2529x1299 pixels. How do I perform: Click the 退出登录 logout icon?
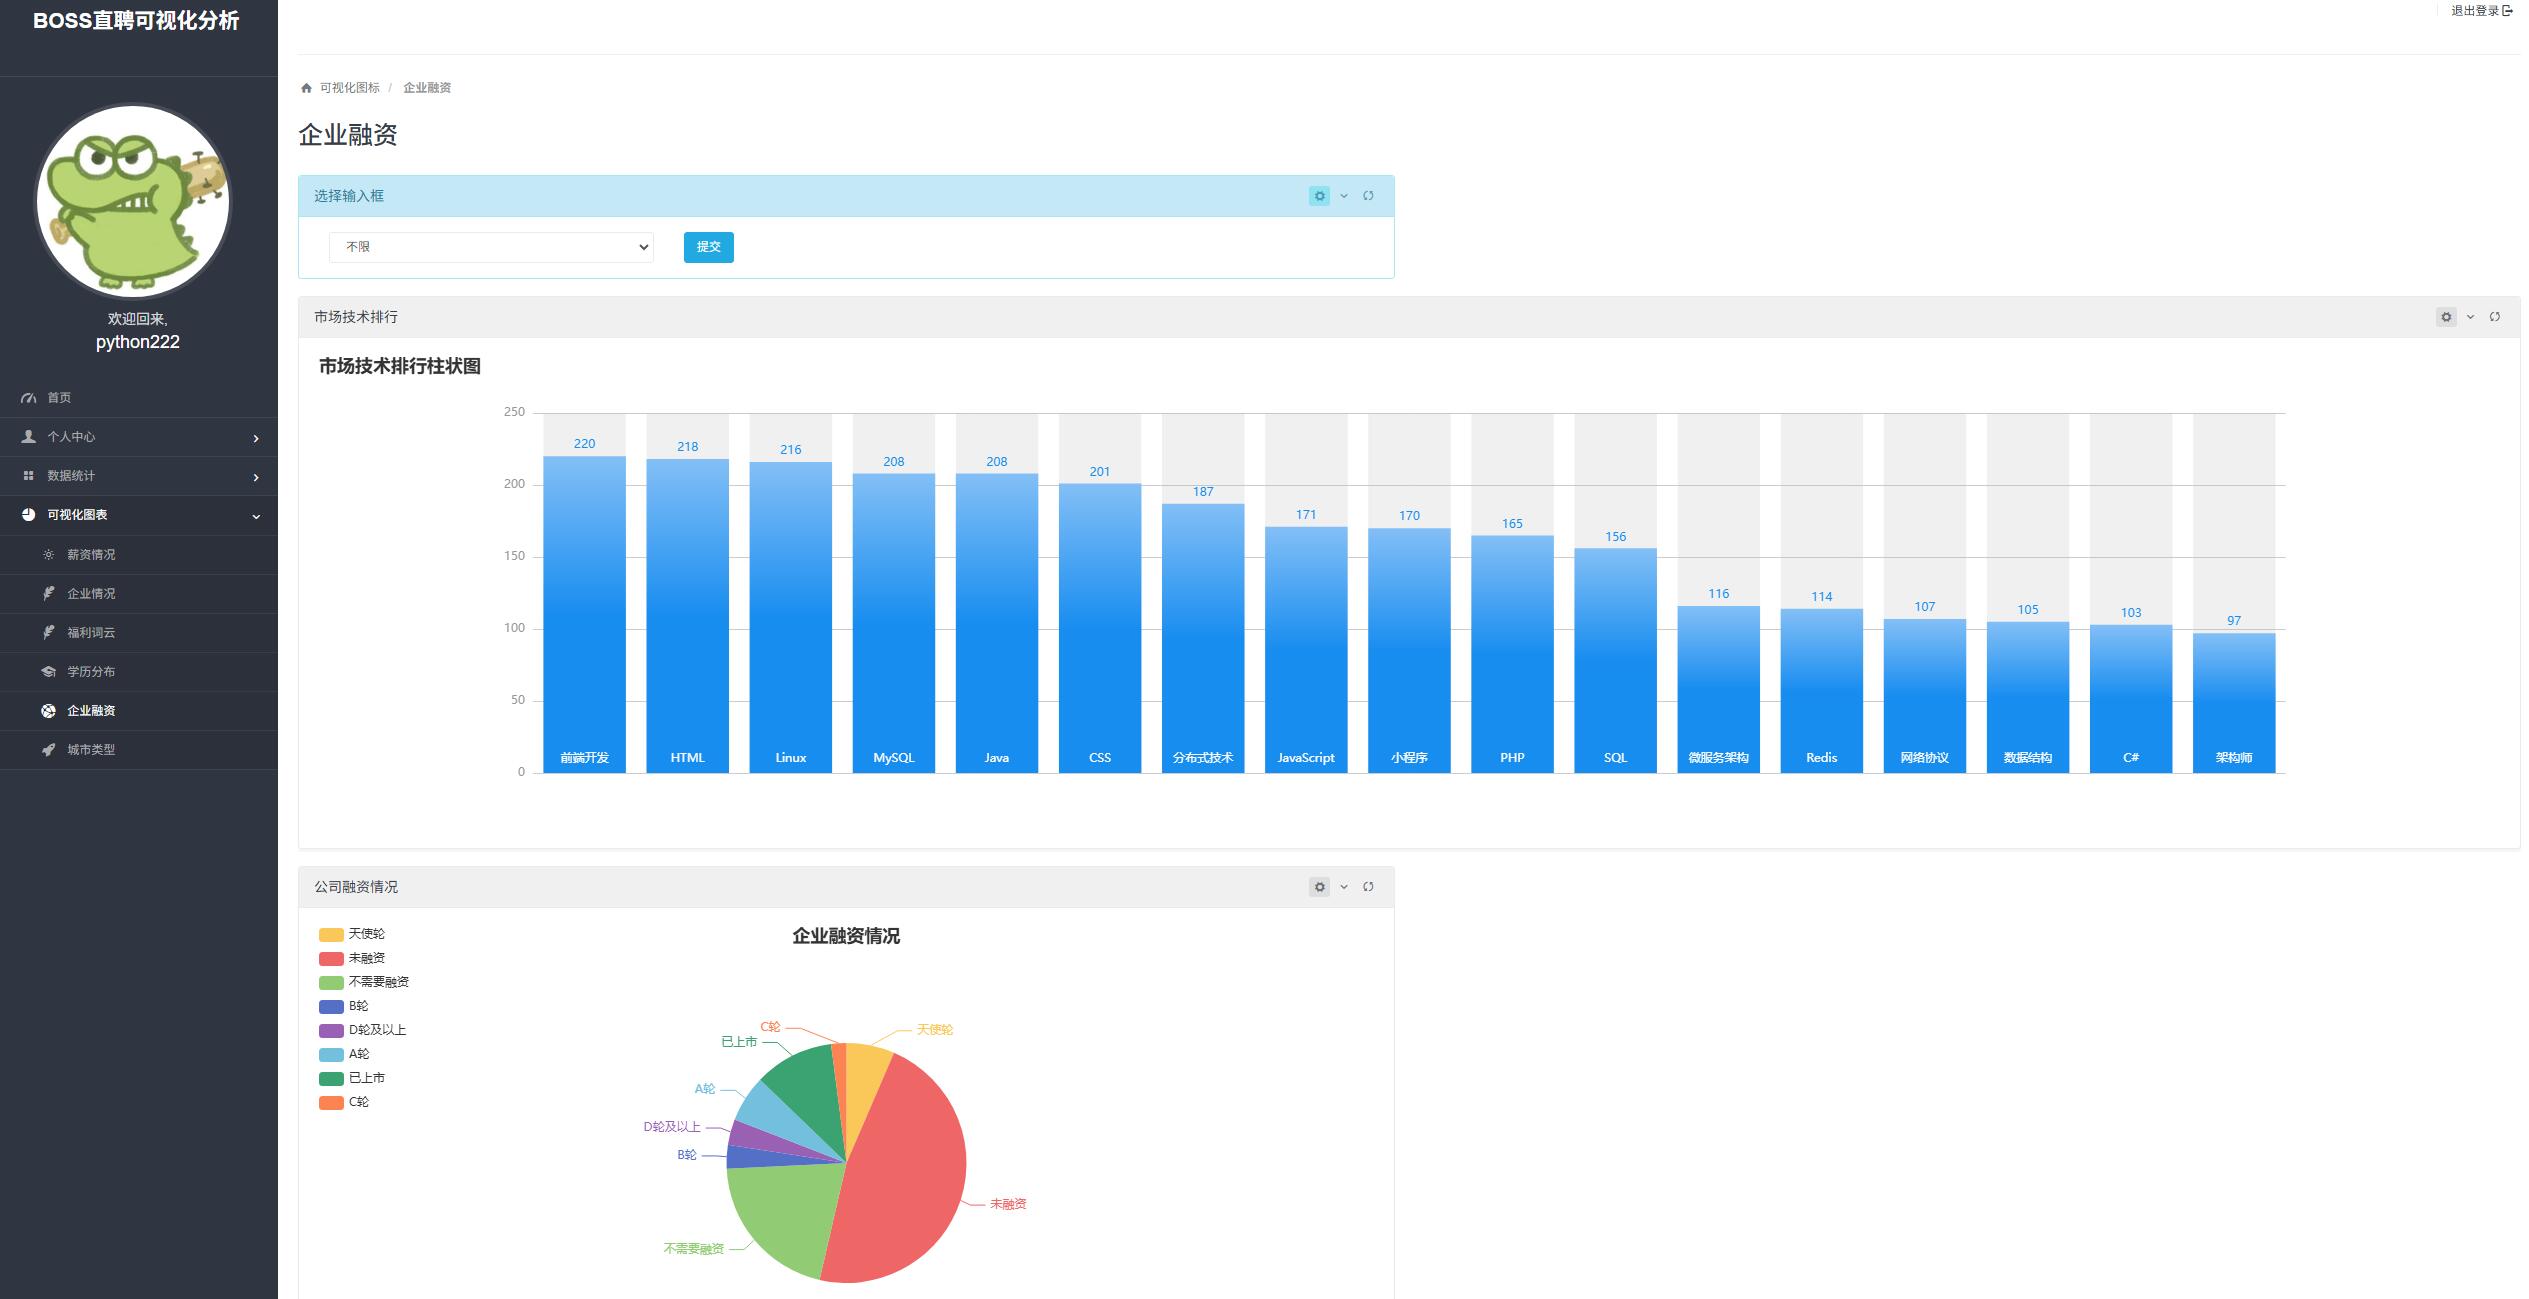(x=2507, y=11)
